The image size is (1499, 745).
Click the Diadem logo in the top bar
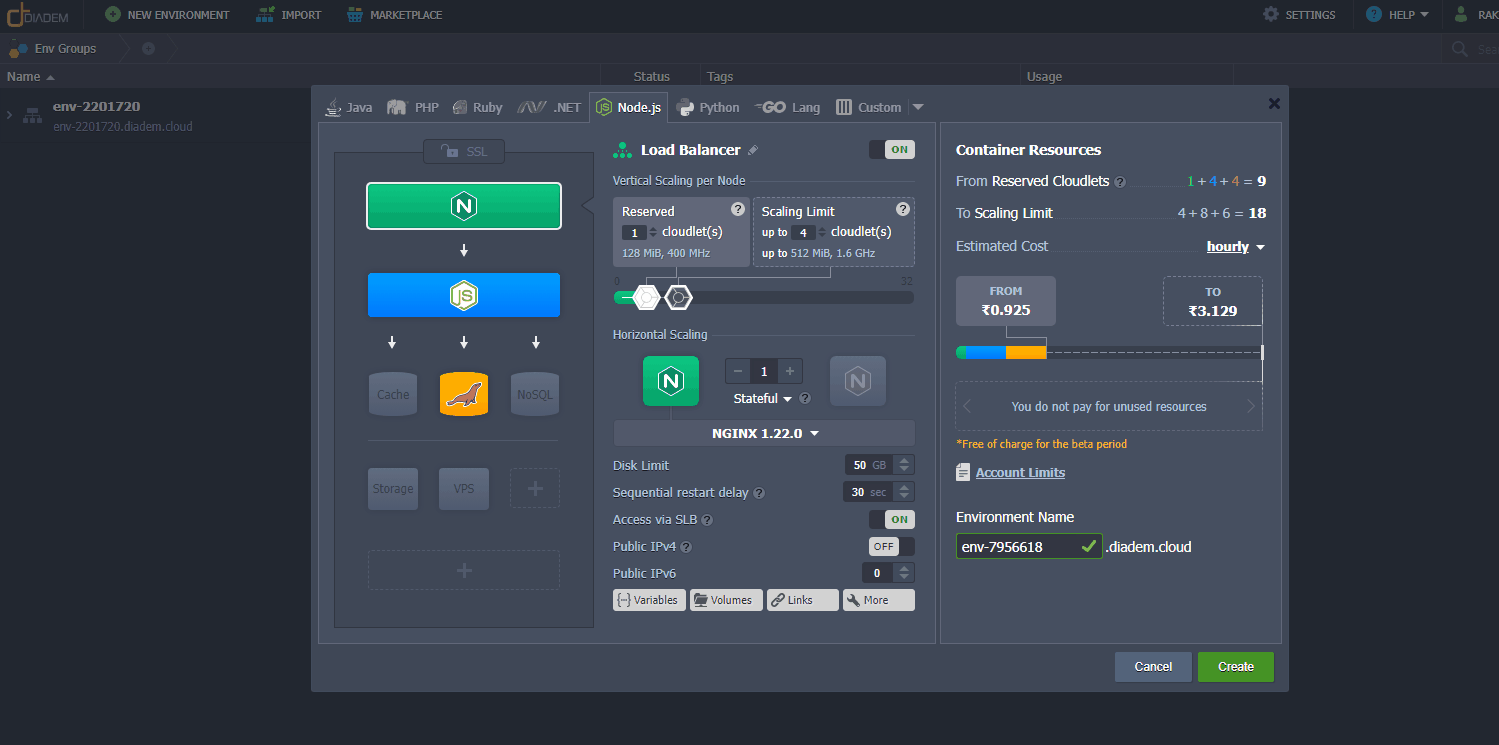37,15
